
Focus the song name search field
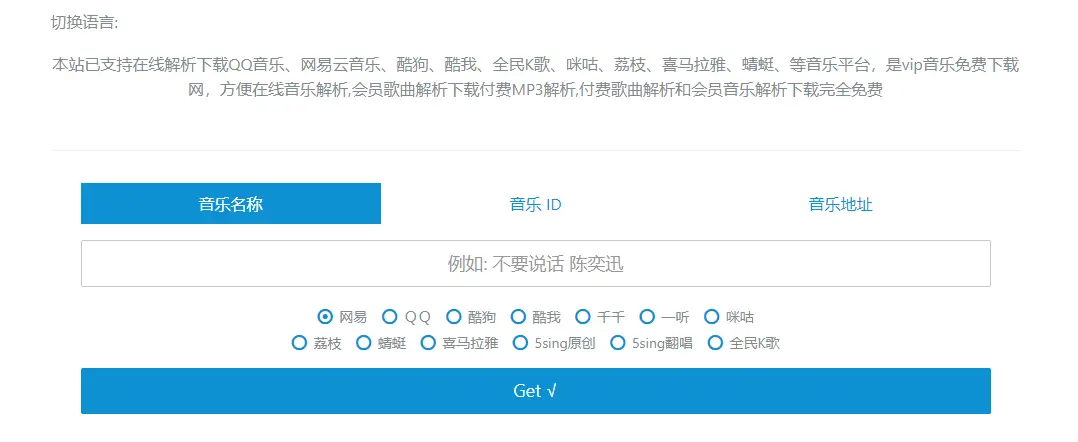536,263
